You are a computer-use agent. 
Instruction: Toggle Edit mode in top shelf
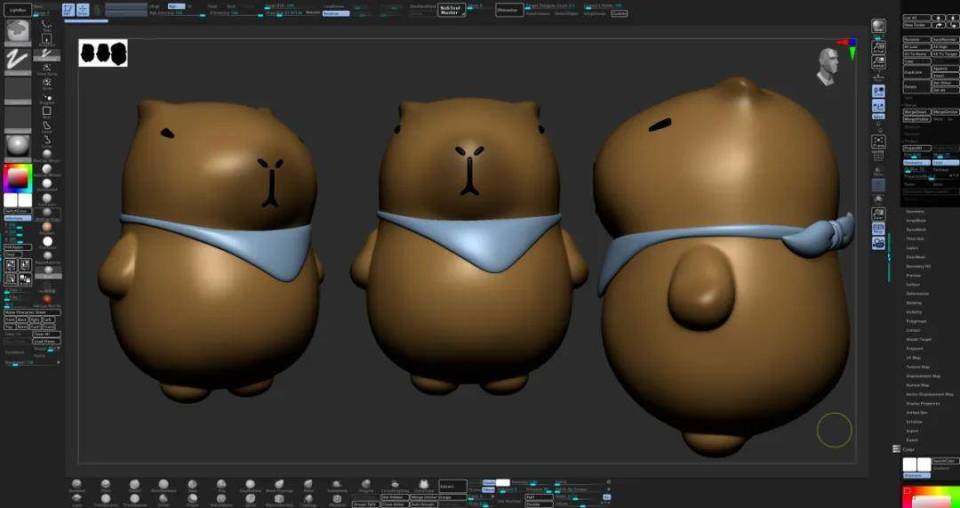coord(67,10)
